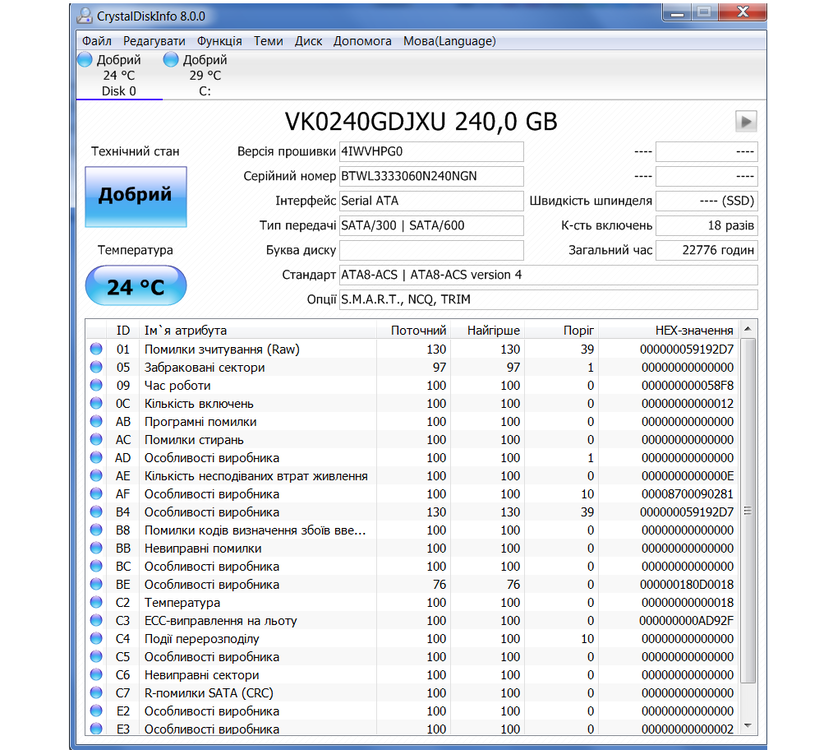Click status orb for attribute 05
The image size is (833, 750).
point(96,367)
